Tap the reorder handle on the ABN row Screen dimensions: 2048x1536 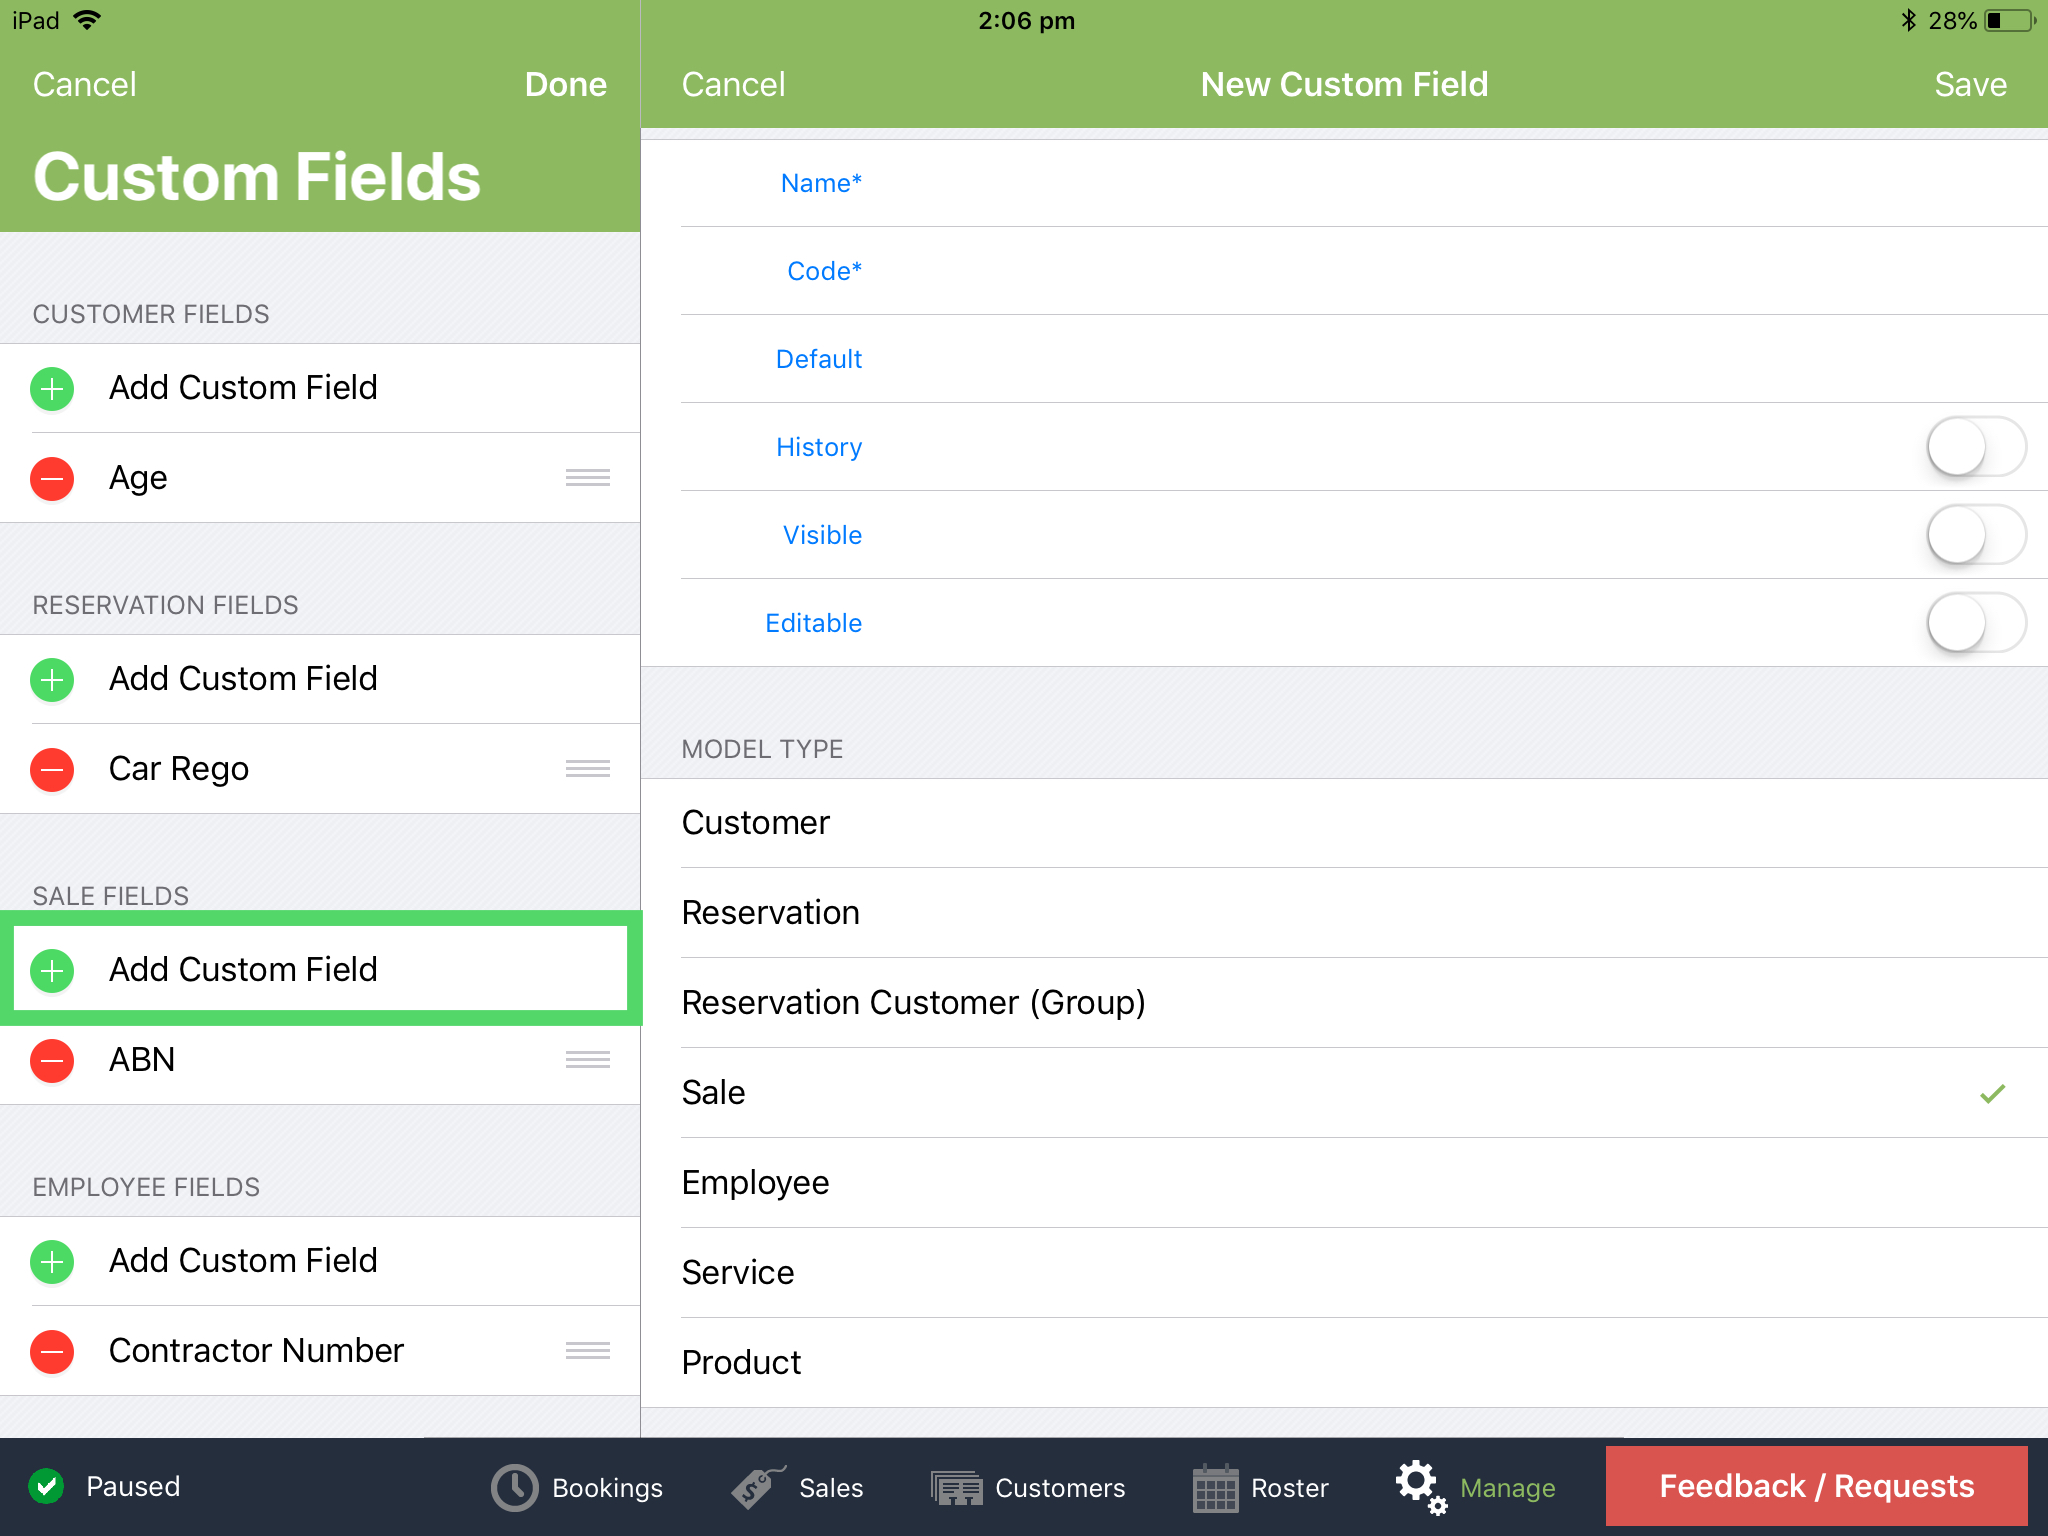coord(587,1060)
